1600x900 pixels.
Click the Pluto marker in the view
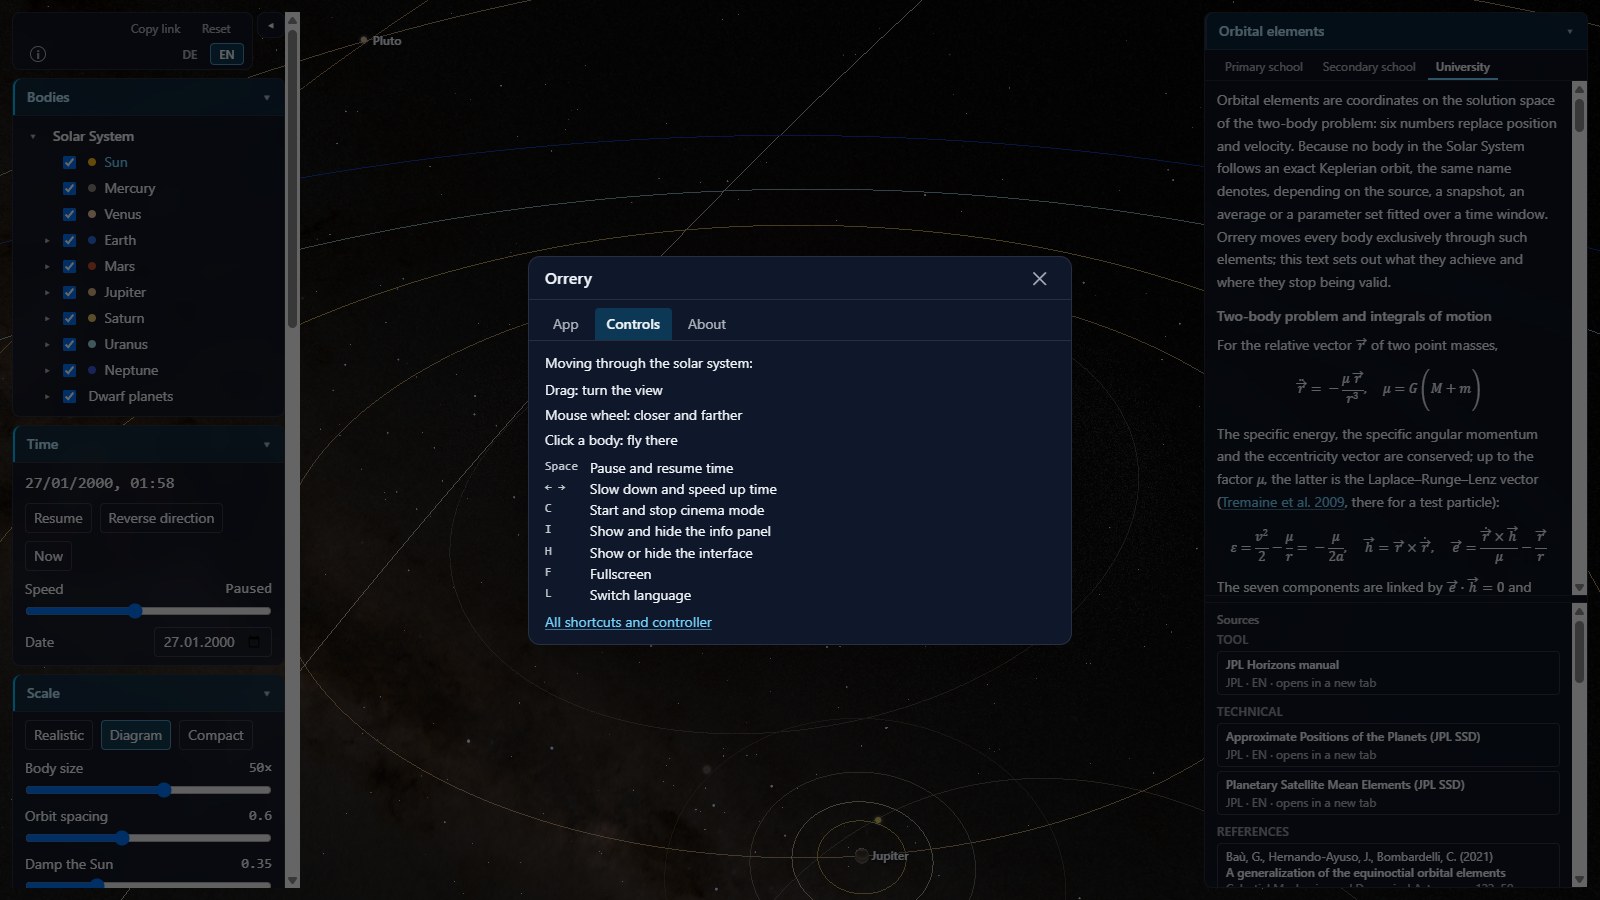pos(364,41)
